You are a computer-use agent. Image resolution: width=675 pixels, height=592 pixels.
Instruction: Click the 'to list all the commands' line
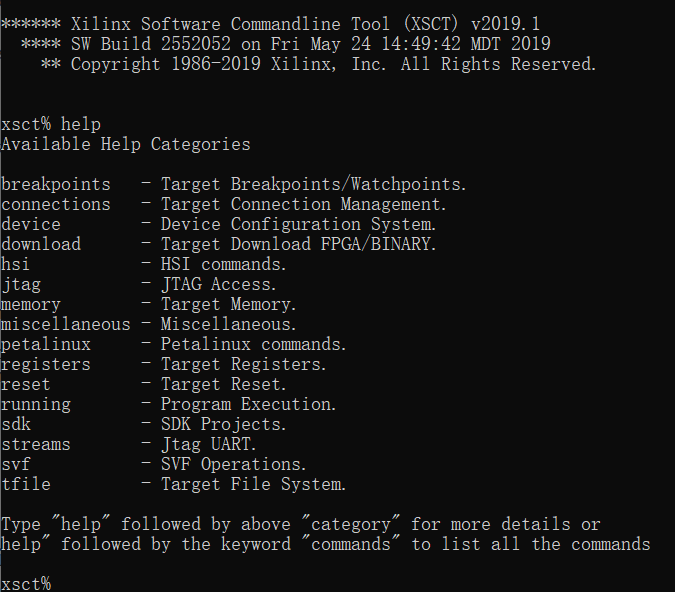pyautogui.click(x=326, y=544)
